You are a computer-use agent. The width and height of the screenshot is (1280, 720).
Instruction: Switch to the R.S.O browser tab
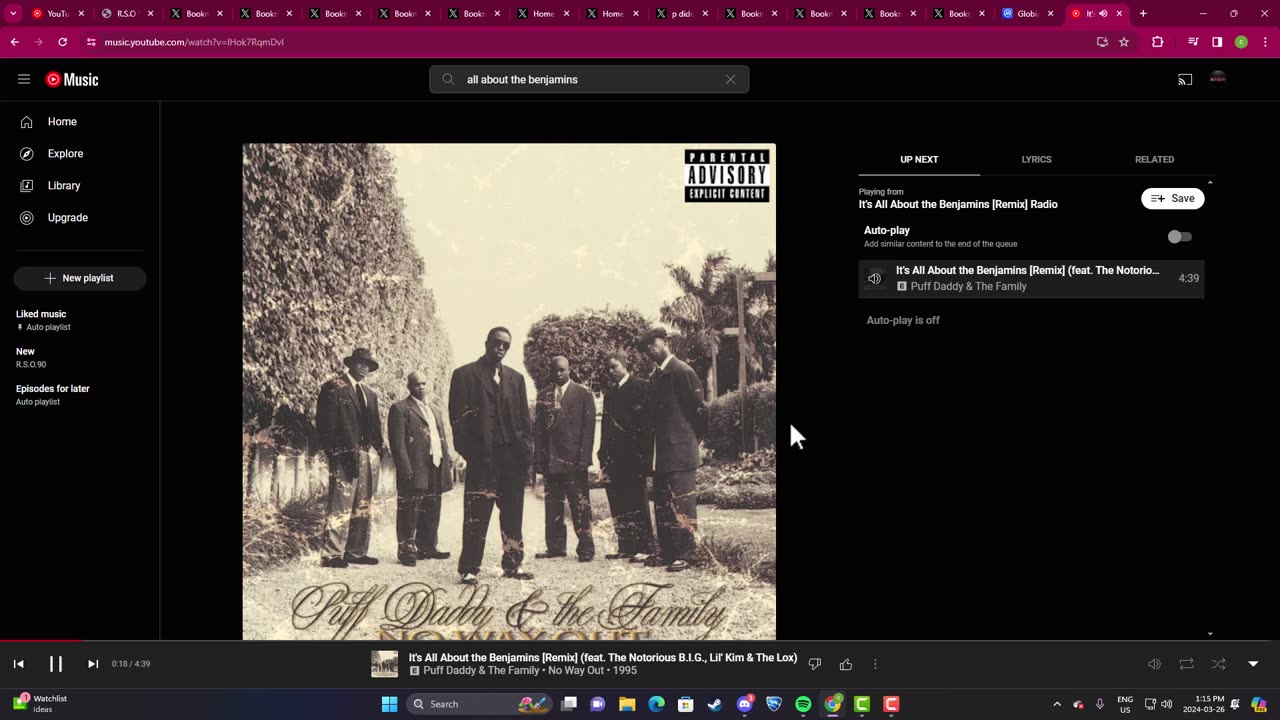pyautogui.click(x=127, y=14)
